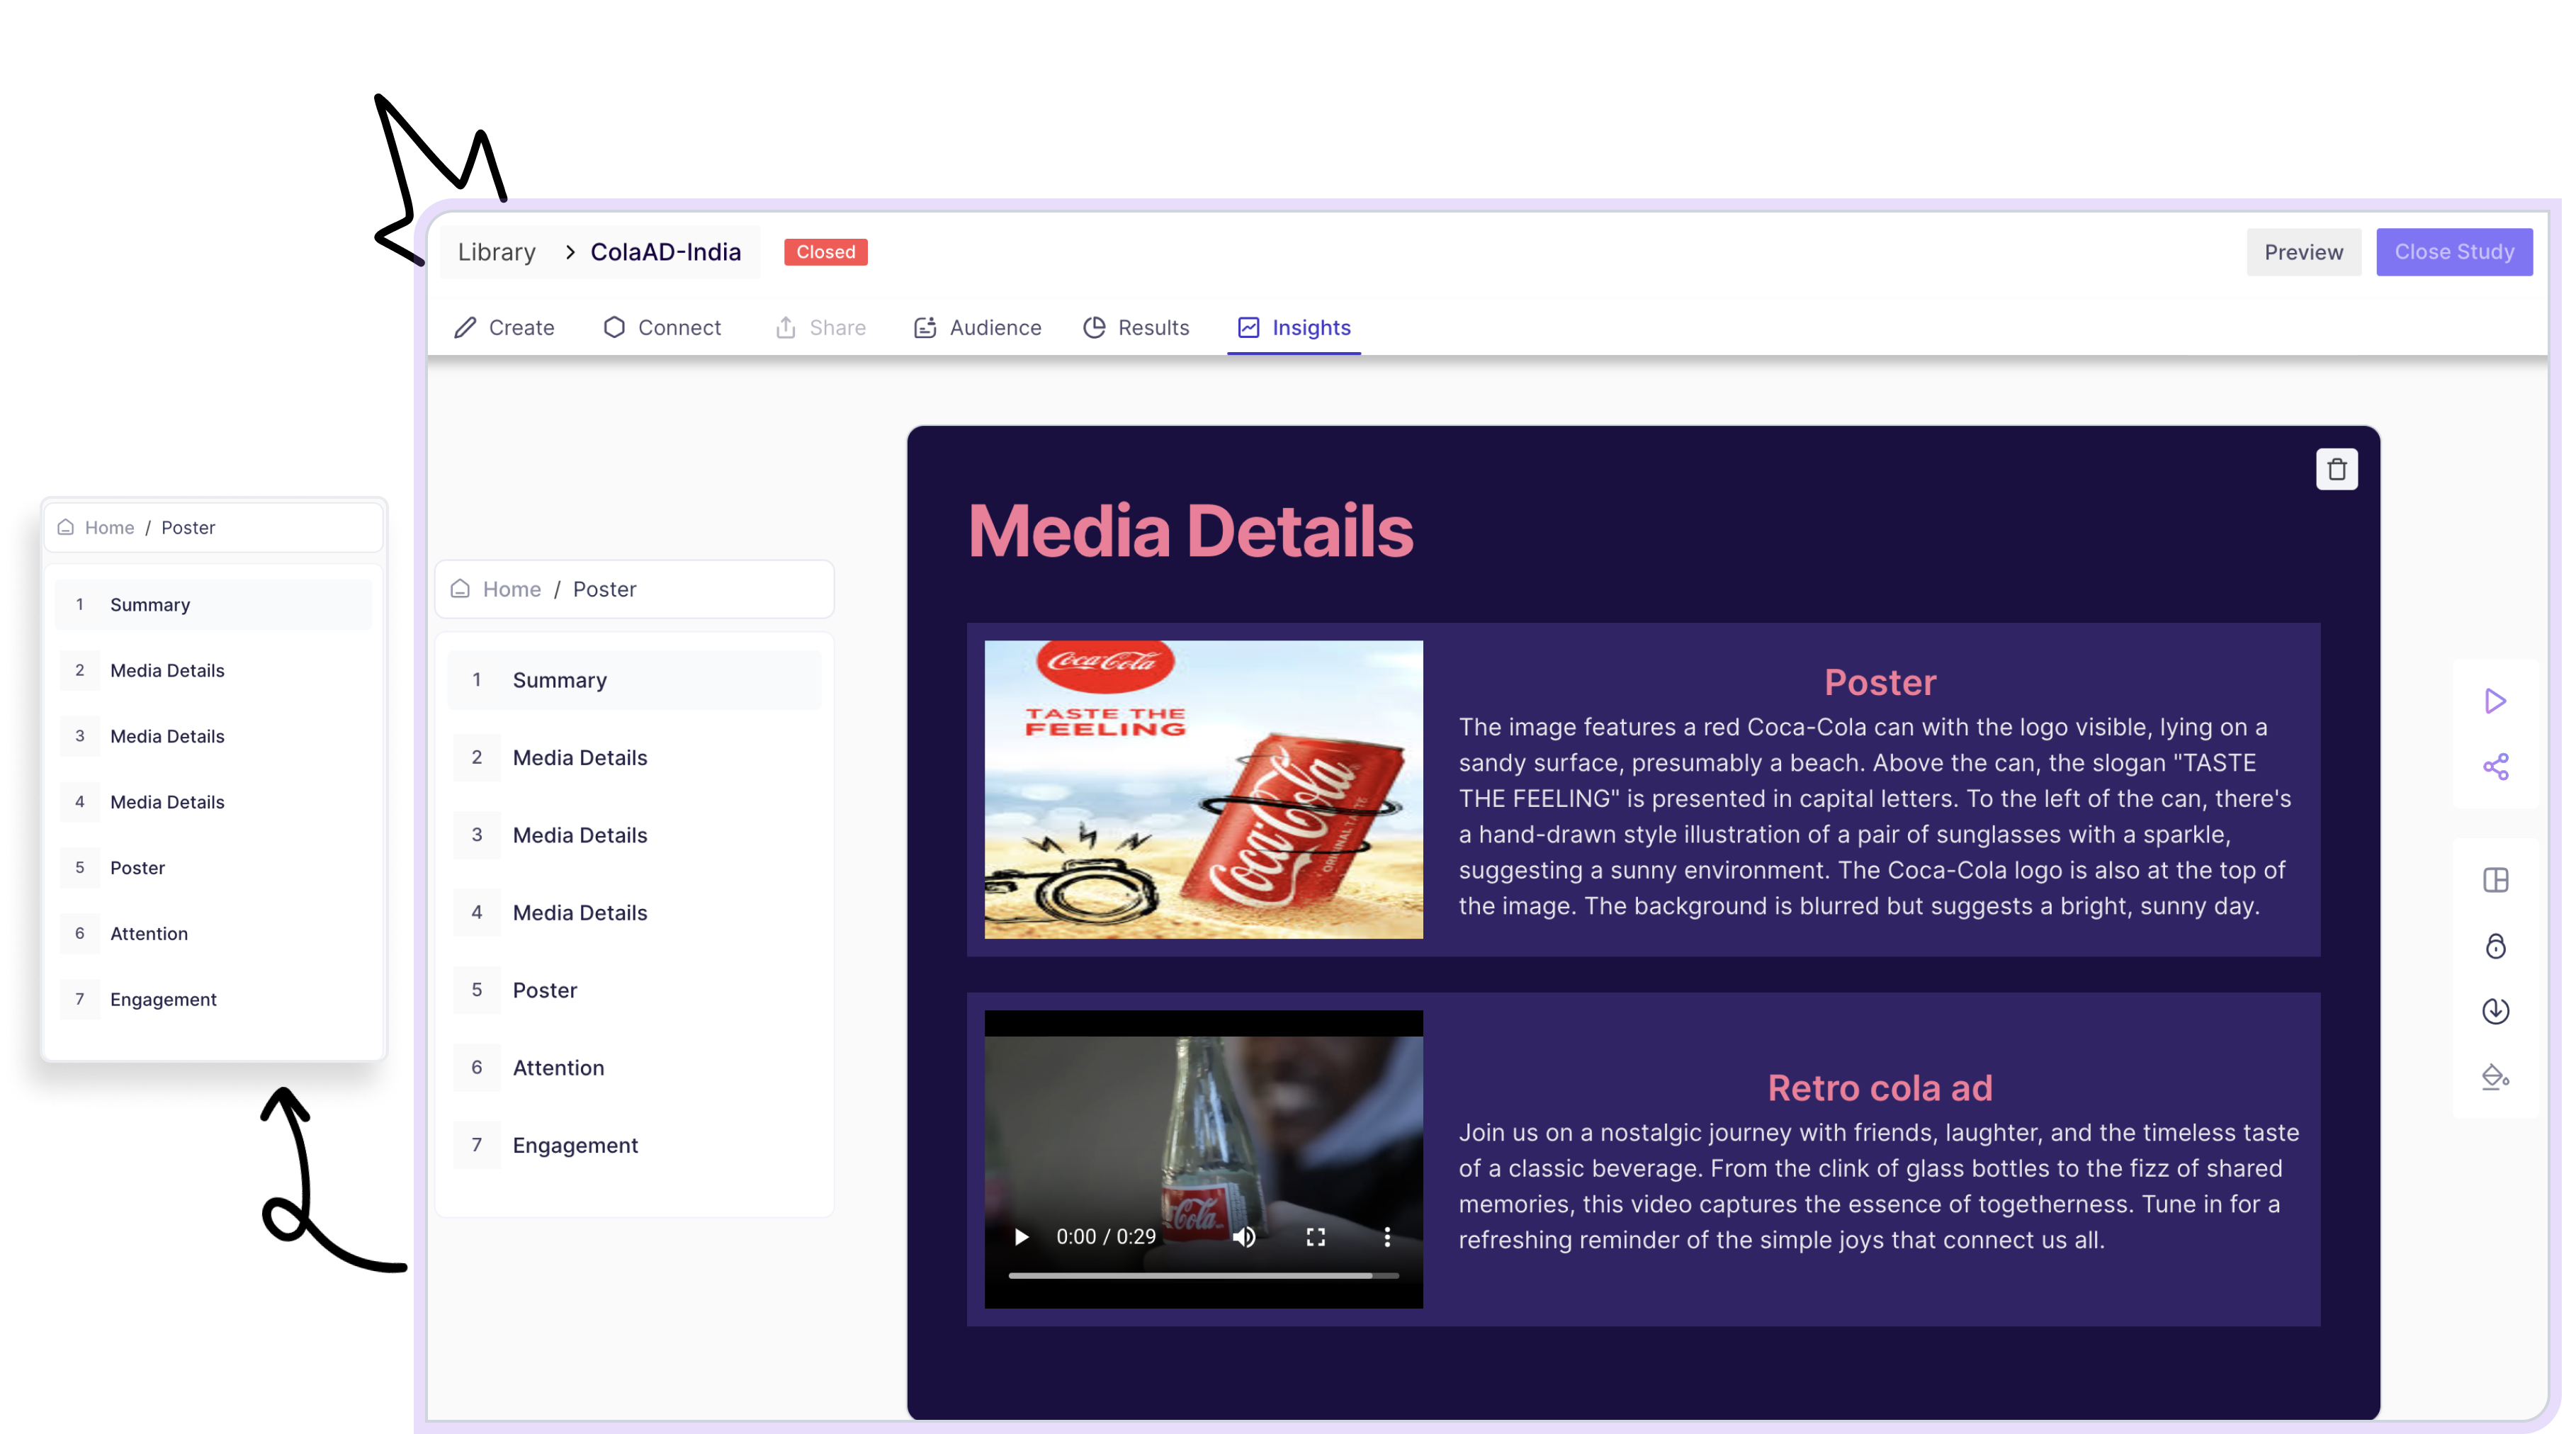Open the Audience tab
The height and width of the screenshot is (1434, 2576).
coord(977,327)
